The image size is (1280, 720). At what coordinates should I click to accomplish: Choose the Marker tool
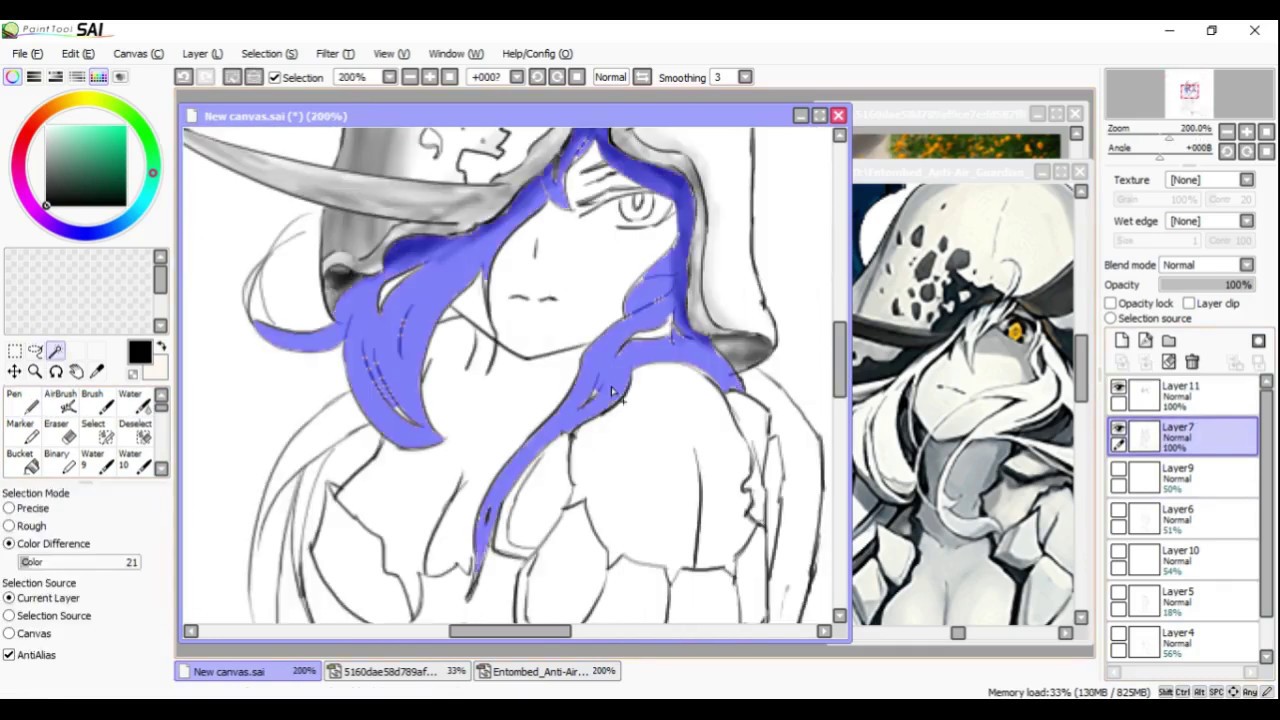click(x=20, y=432)
